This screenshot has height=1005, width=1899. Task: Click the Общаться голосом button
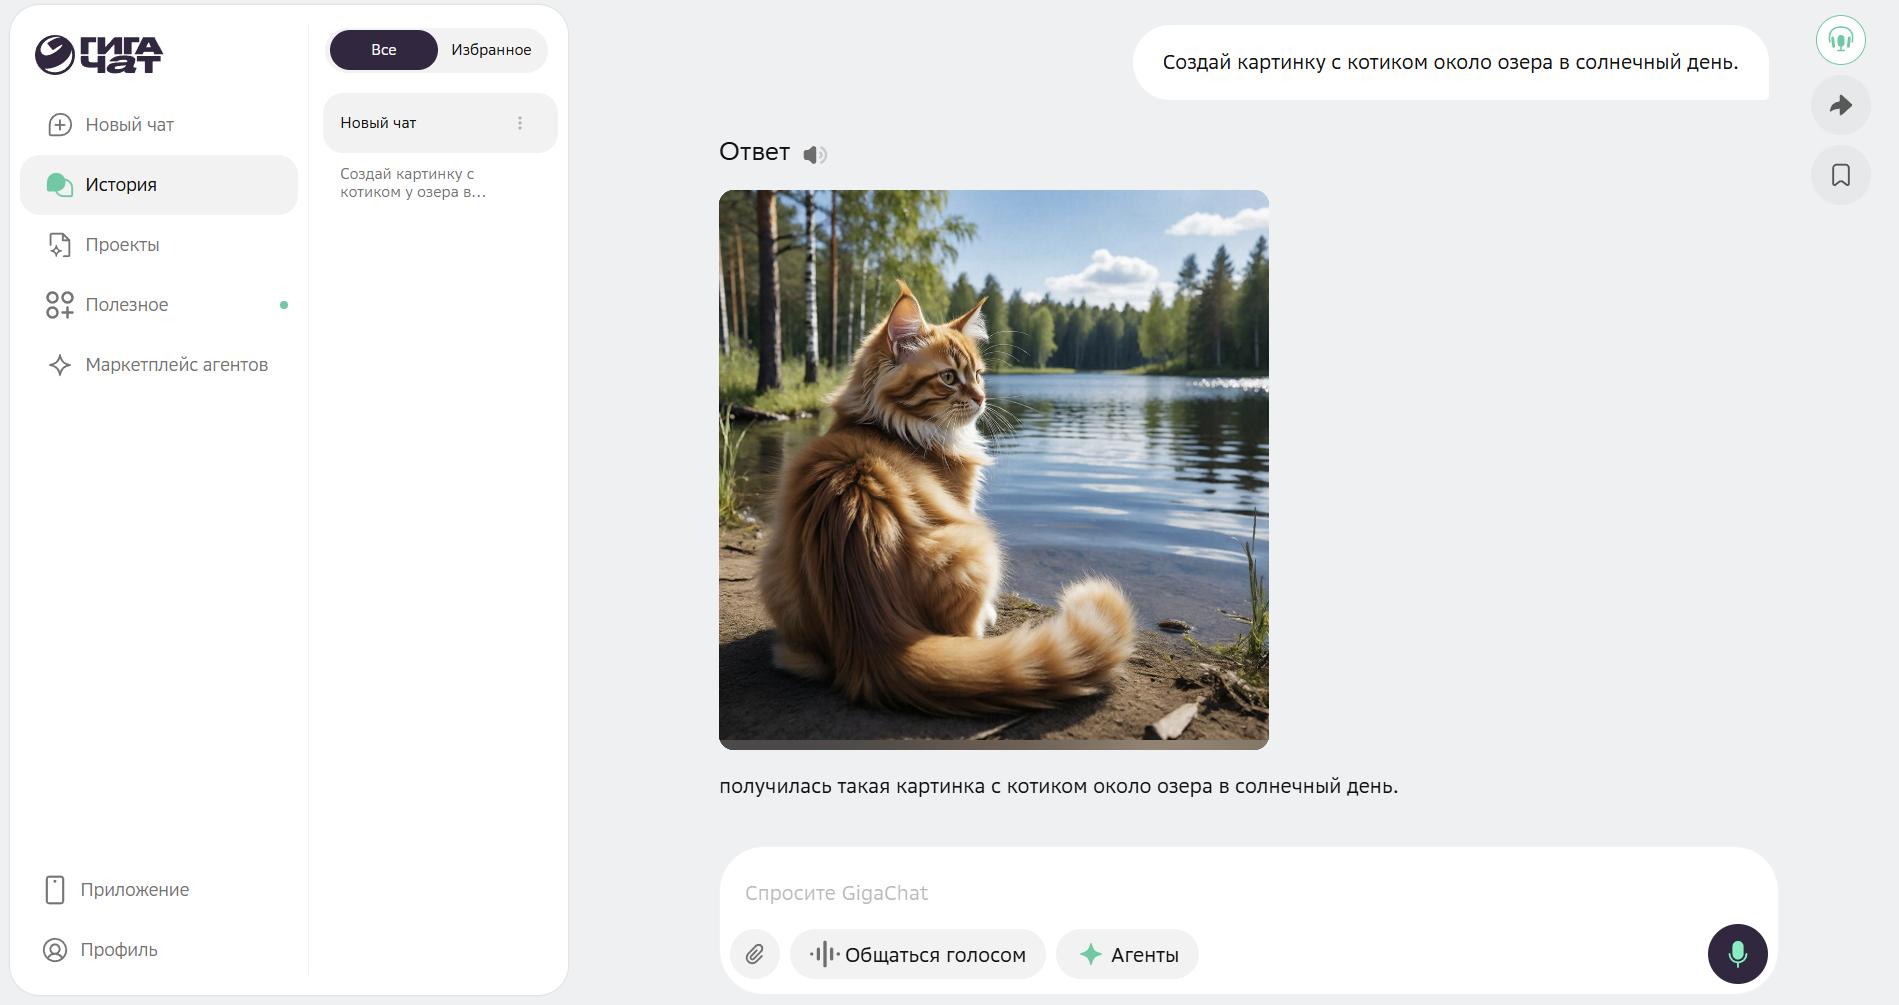(x=917, y=954)
